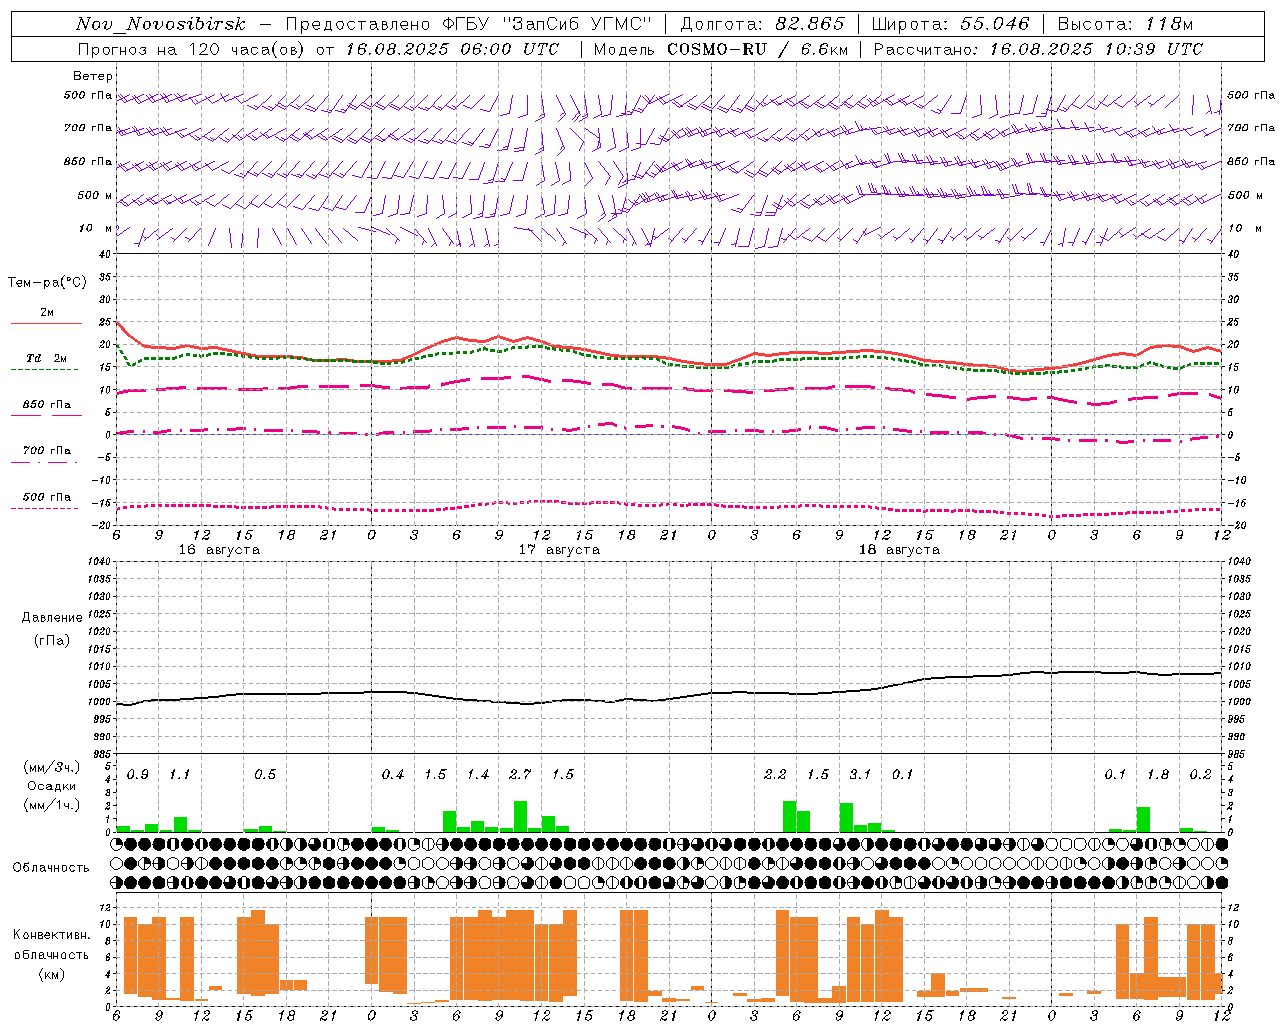Click the 1.4 precipitation total value
The width and height of the screenshot is (1280, 1024).
coord(478,775)
